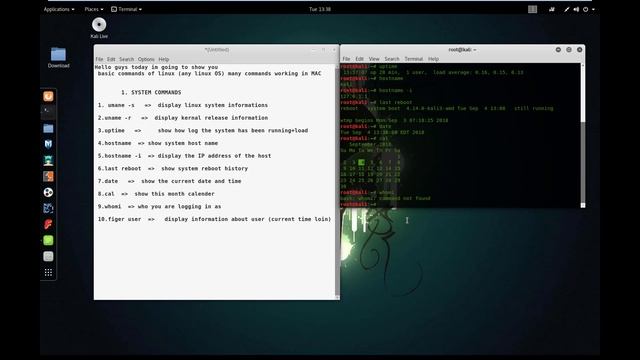Click the line '4.hostname' in editor

[x=158, y=143]
